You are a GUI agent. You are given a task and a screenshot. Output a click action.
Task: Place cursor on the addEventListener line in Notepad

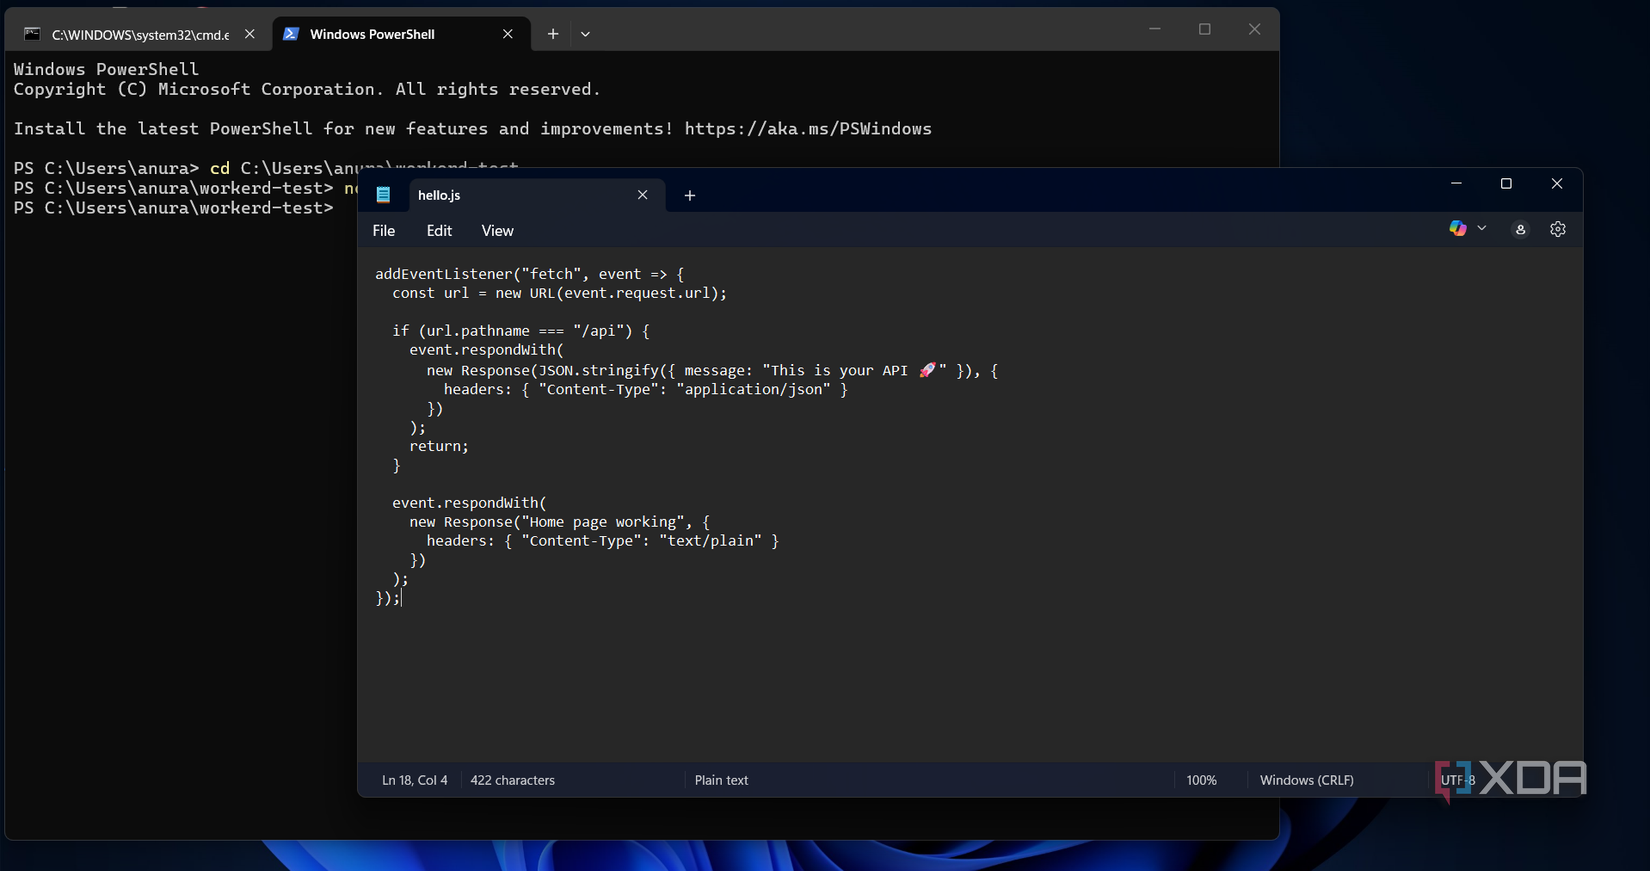click(x=530, y=274)
